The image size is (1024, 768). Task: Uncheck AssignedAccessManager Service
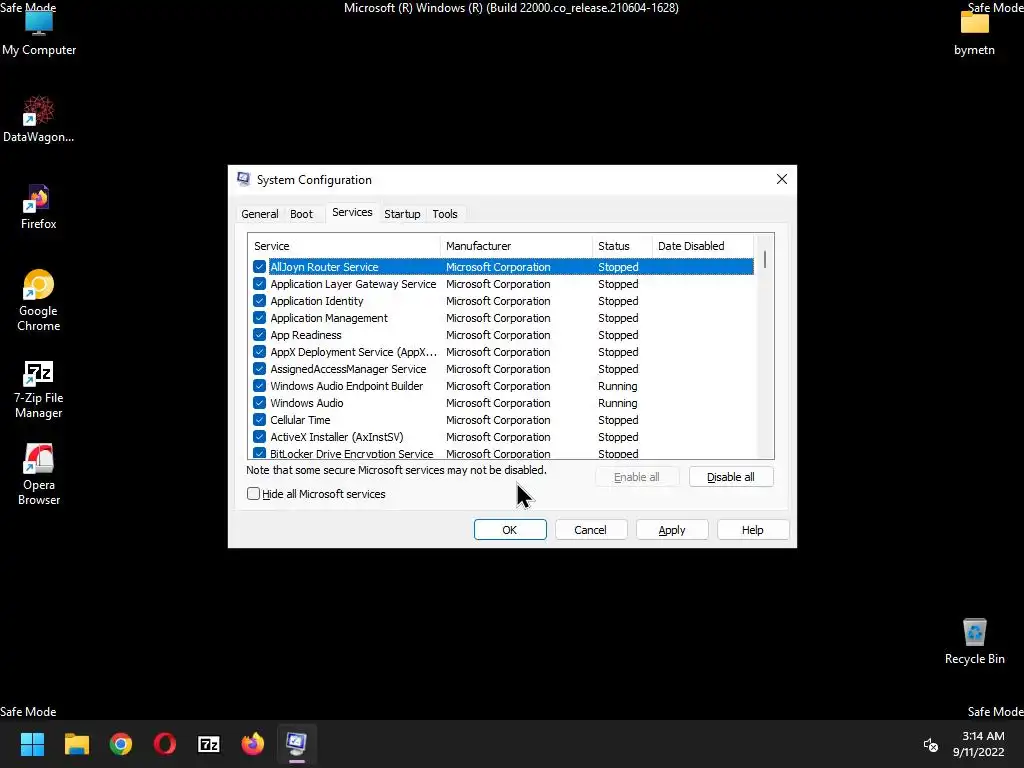(x=259, y=368)
